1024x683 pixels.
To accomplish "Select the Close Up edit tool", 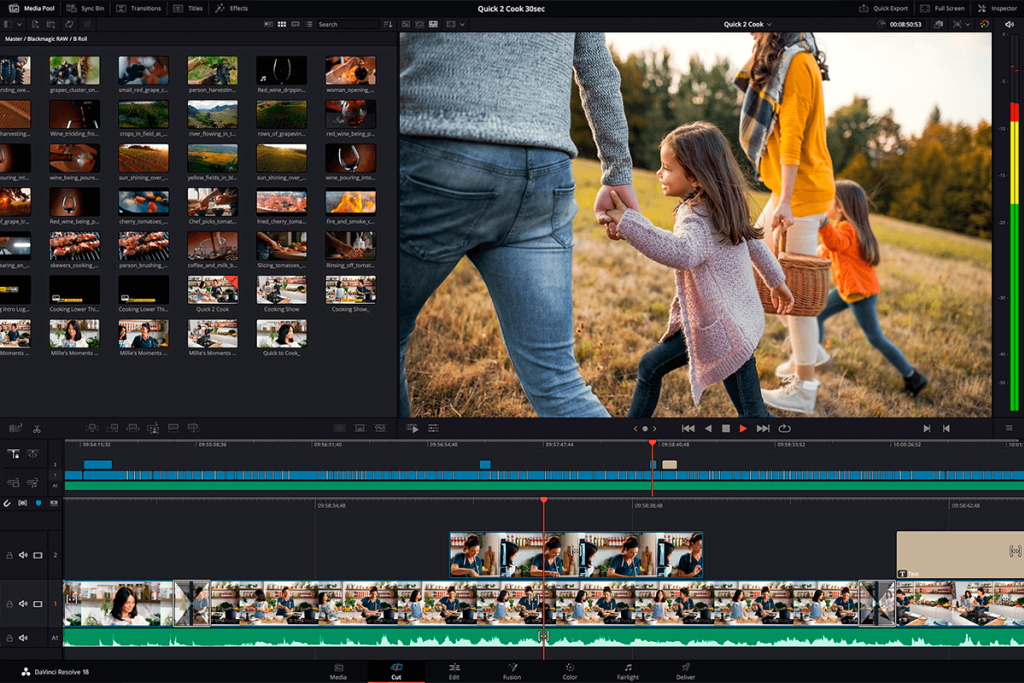I will [x=154, y=428].
